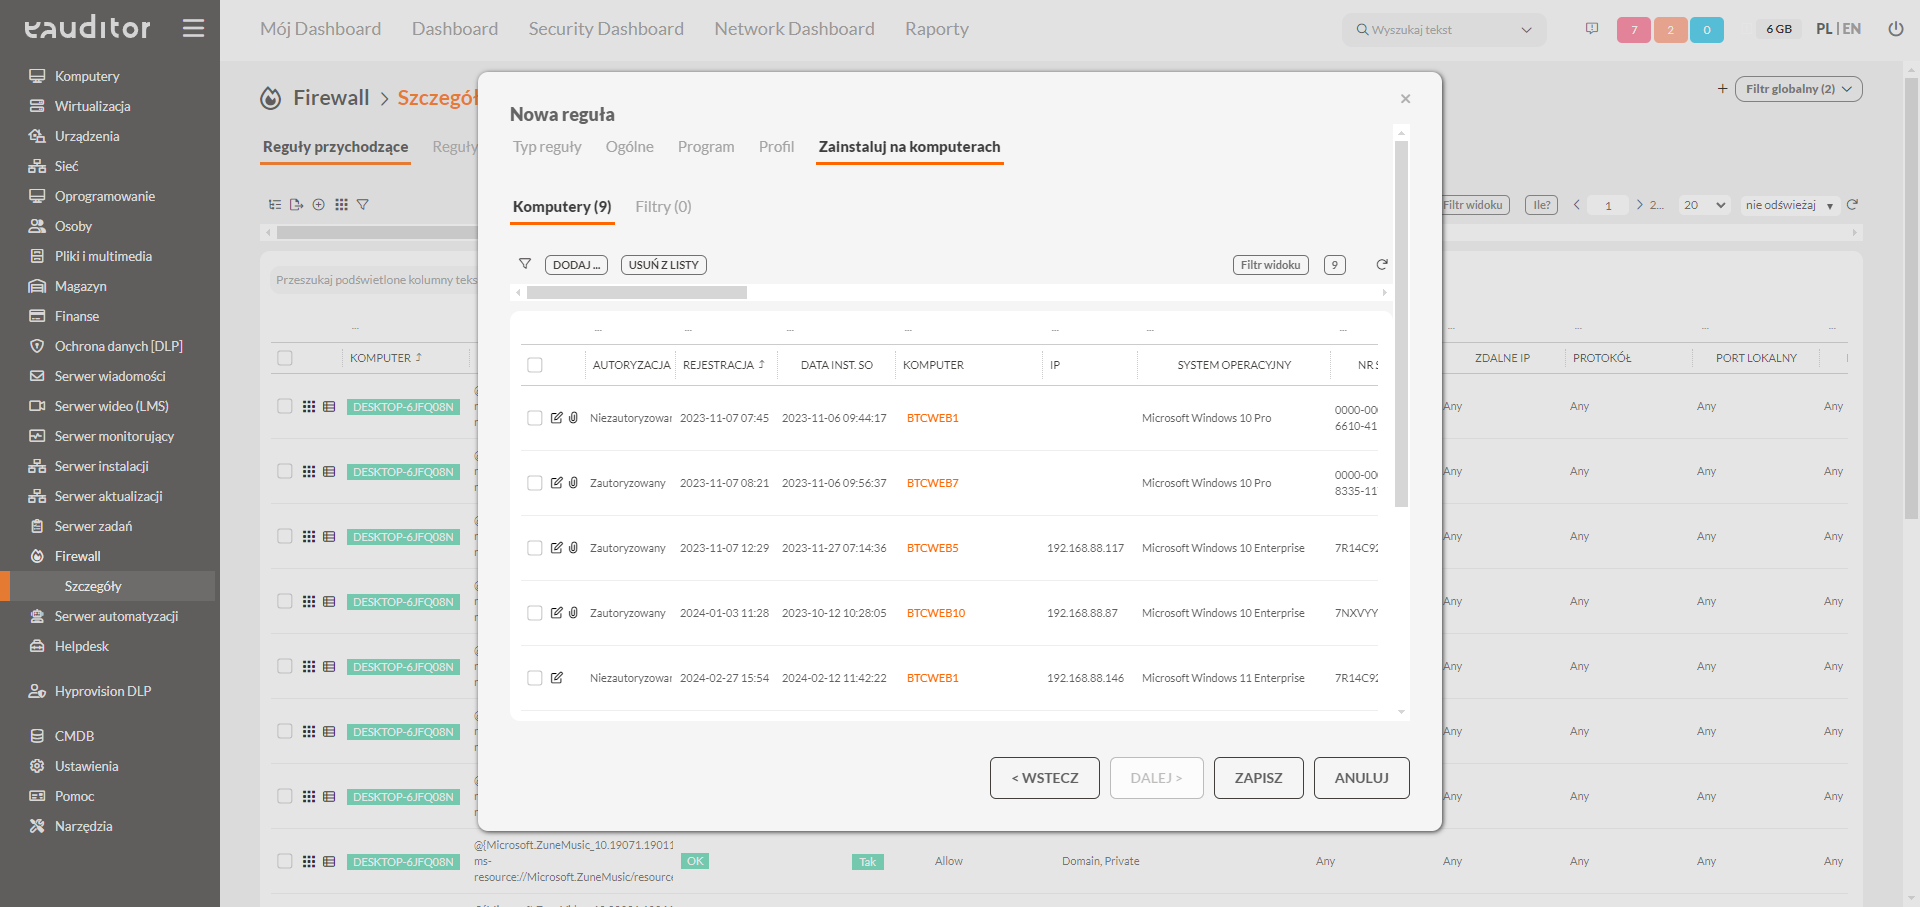The width and height of the screenshot is (1920, 907).
Task: Click the blue notification badge showing 0
Action: click(x=1707, y=30)
